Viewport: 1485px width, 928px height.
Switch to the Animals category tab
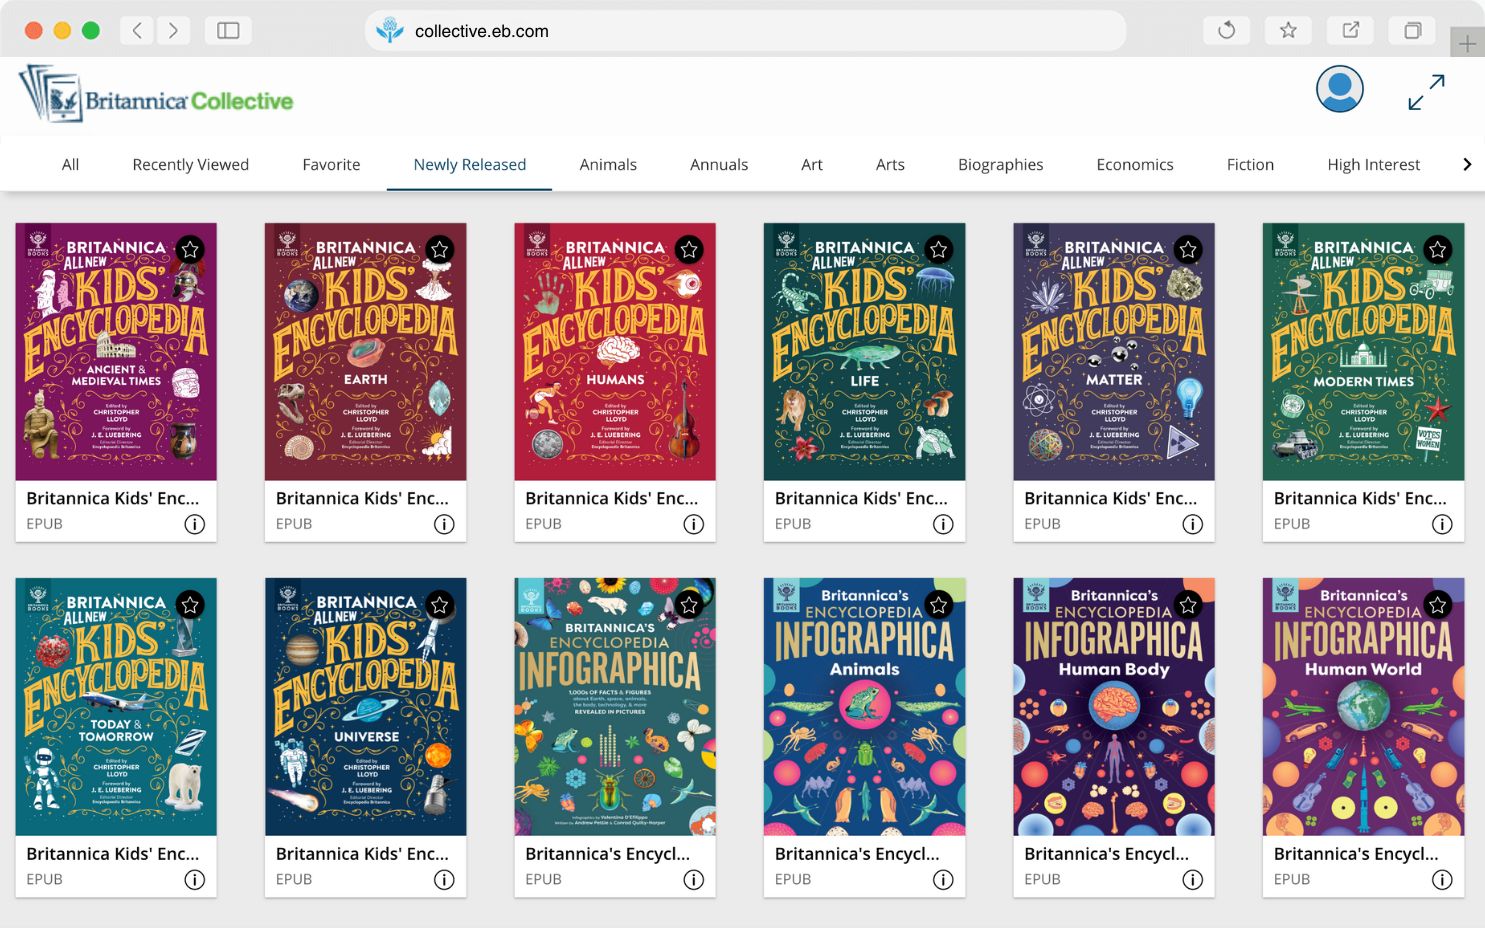(x=608, y=165)
